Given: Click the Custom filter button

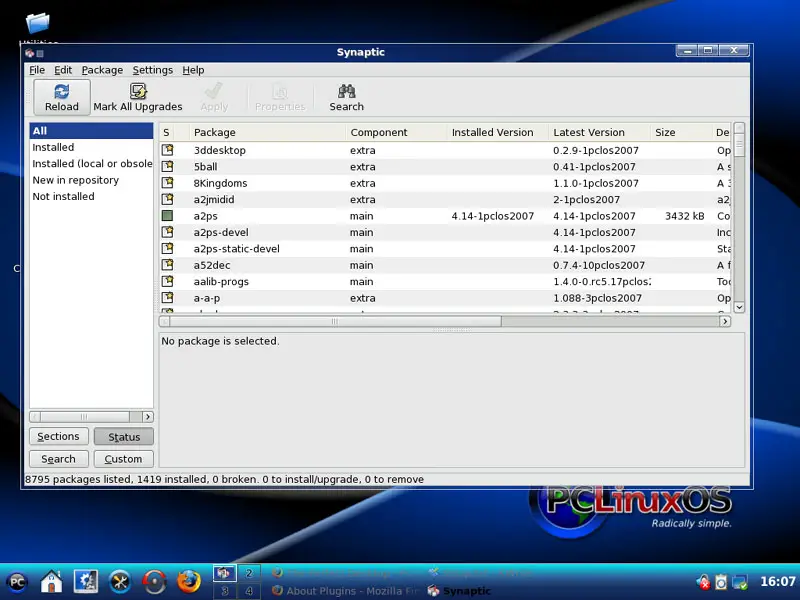Looking at the screenshot, I should click(x=124, y=459).
